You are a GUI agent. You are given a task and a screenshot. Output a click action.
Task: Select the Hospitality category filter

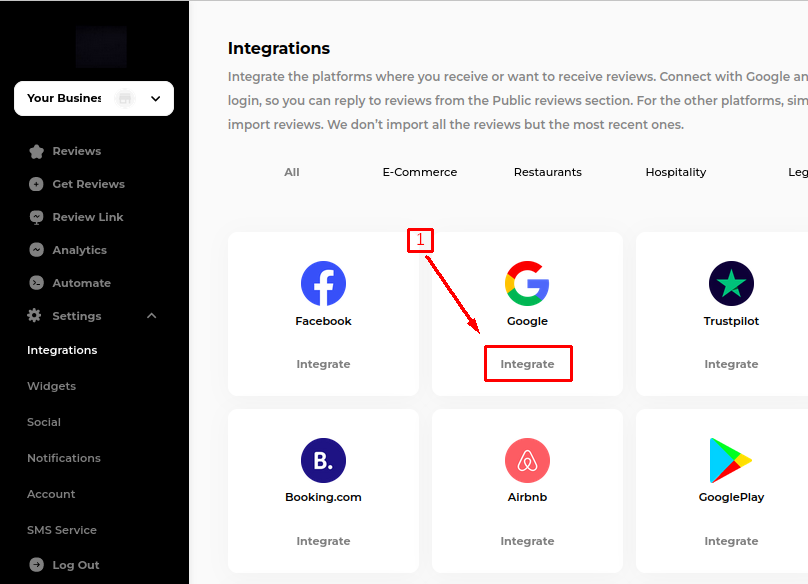click(675, 172)
